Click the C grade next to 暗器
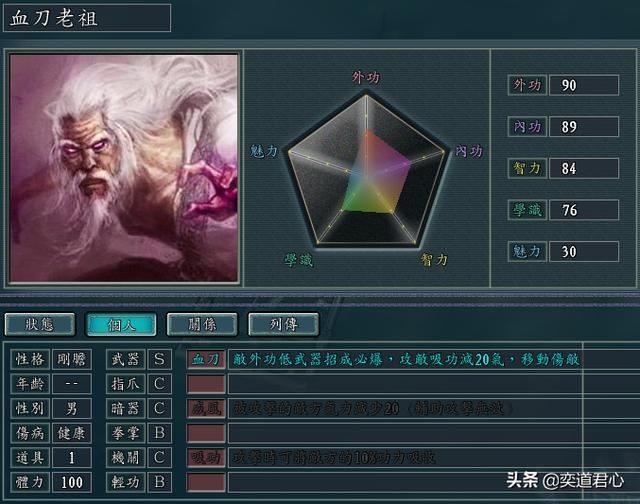The width and height of the screenshot is (640, 504). click(x=160, y=408)
